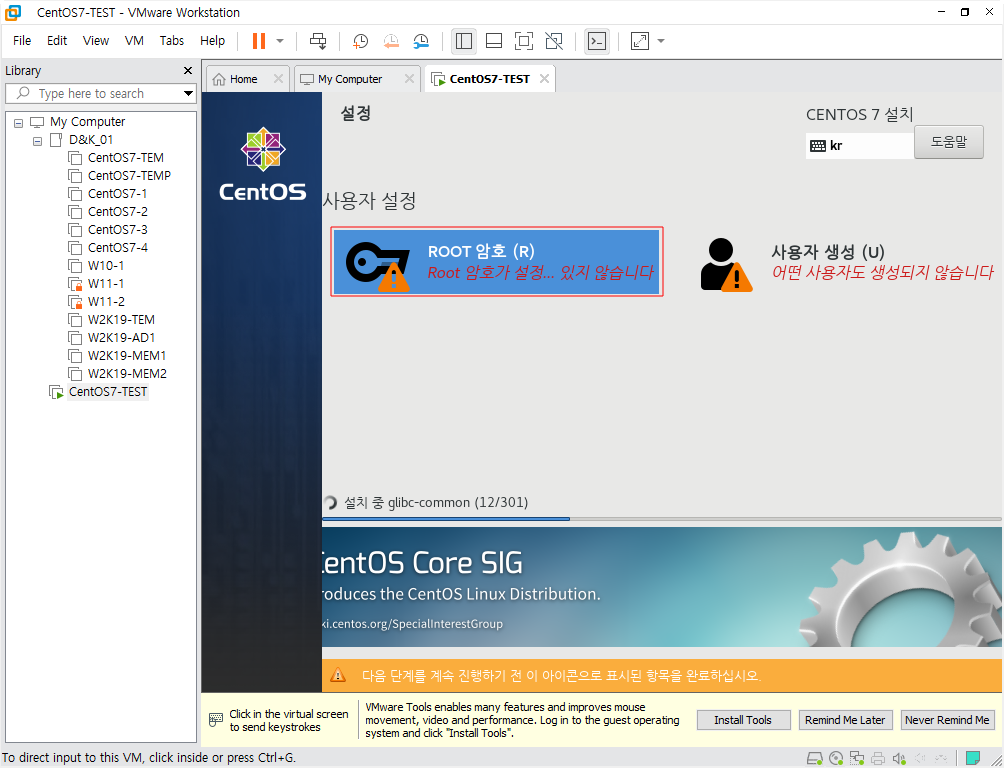
Task: Toggle Unity mode
Action: (554, 41)
